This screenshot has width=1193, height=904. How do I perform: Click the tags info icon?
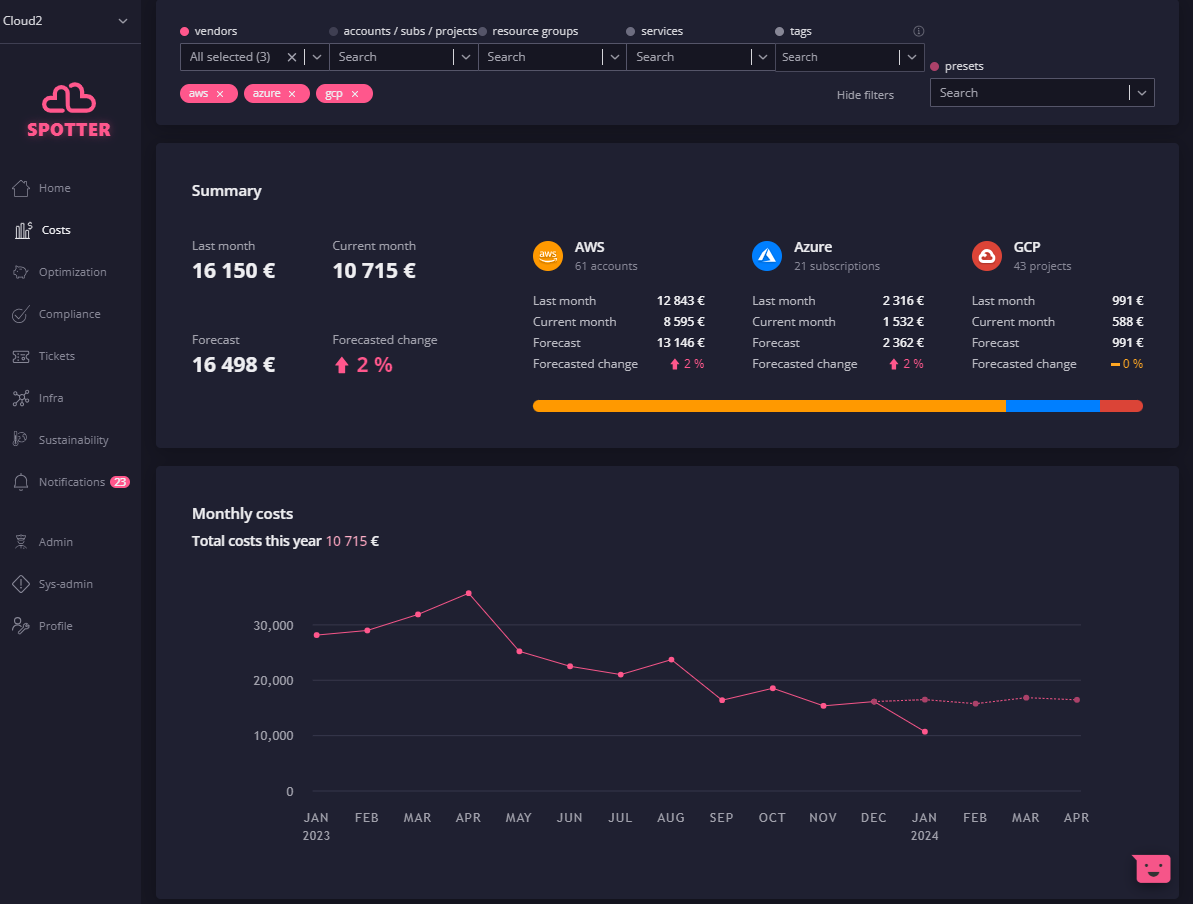[x=918, y=31]
